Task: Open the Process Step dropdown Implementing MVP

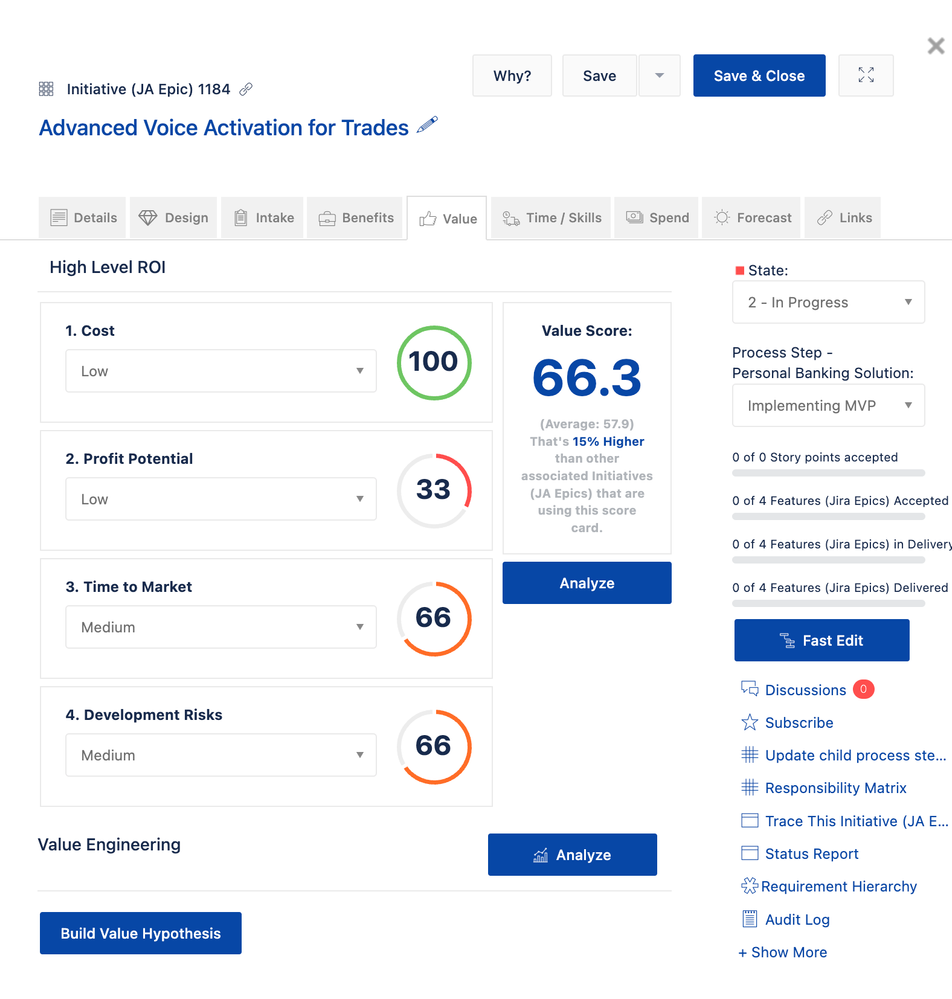Action: pos(828,405)
